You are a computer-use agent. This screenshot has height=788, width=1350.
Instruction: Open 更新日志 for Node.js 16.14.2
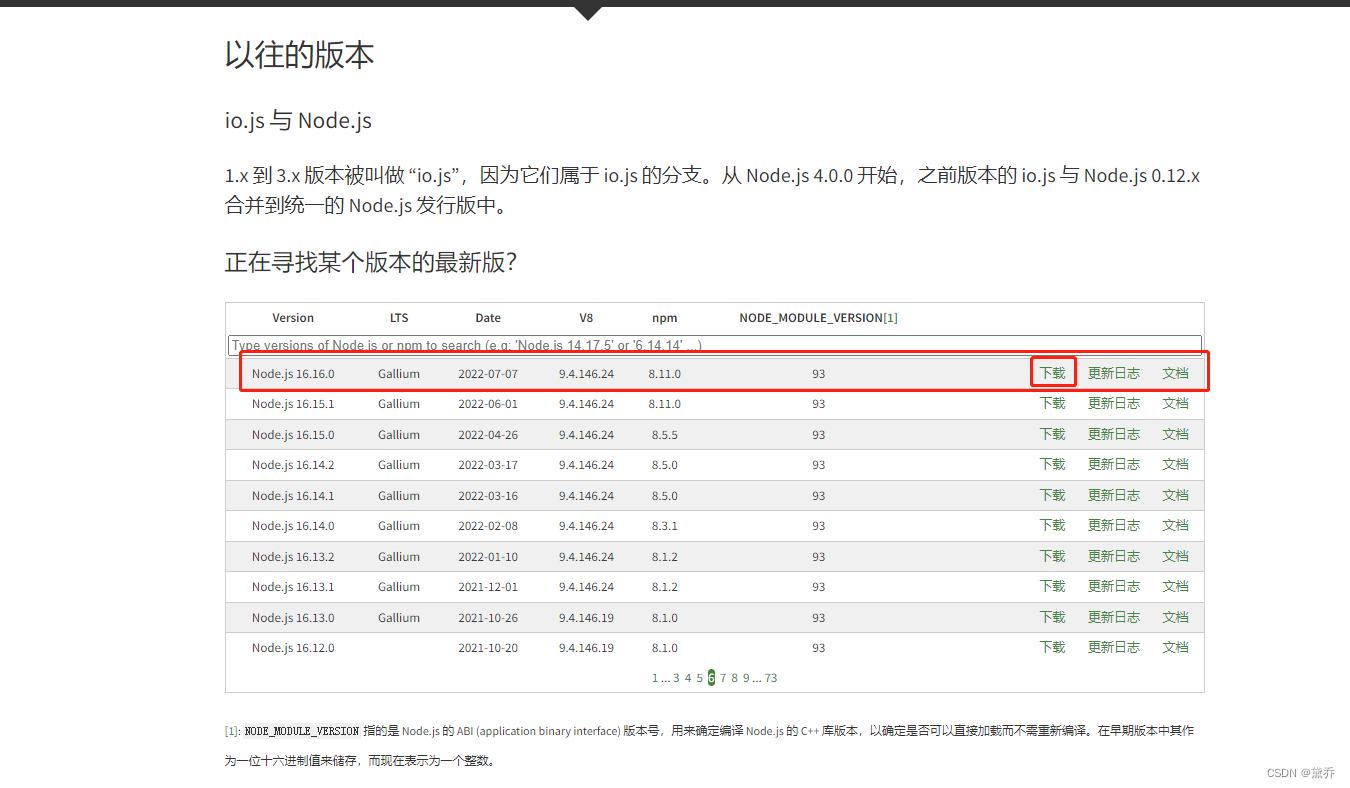click(1114, 465)
